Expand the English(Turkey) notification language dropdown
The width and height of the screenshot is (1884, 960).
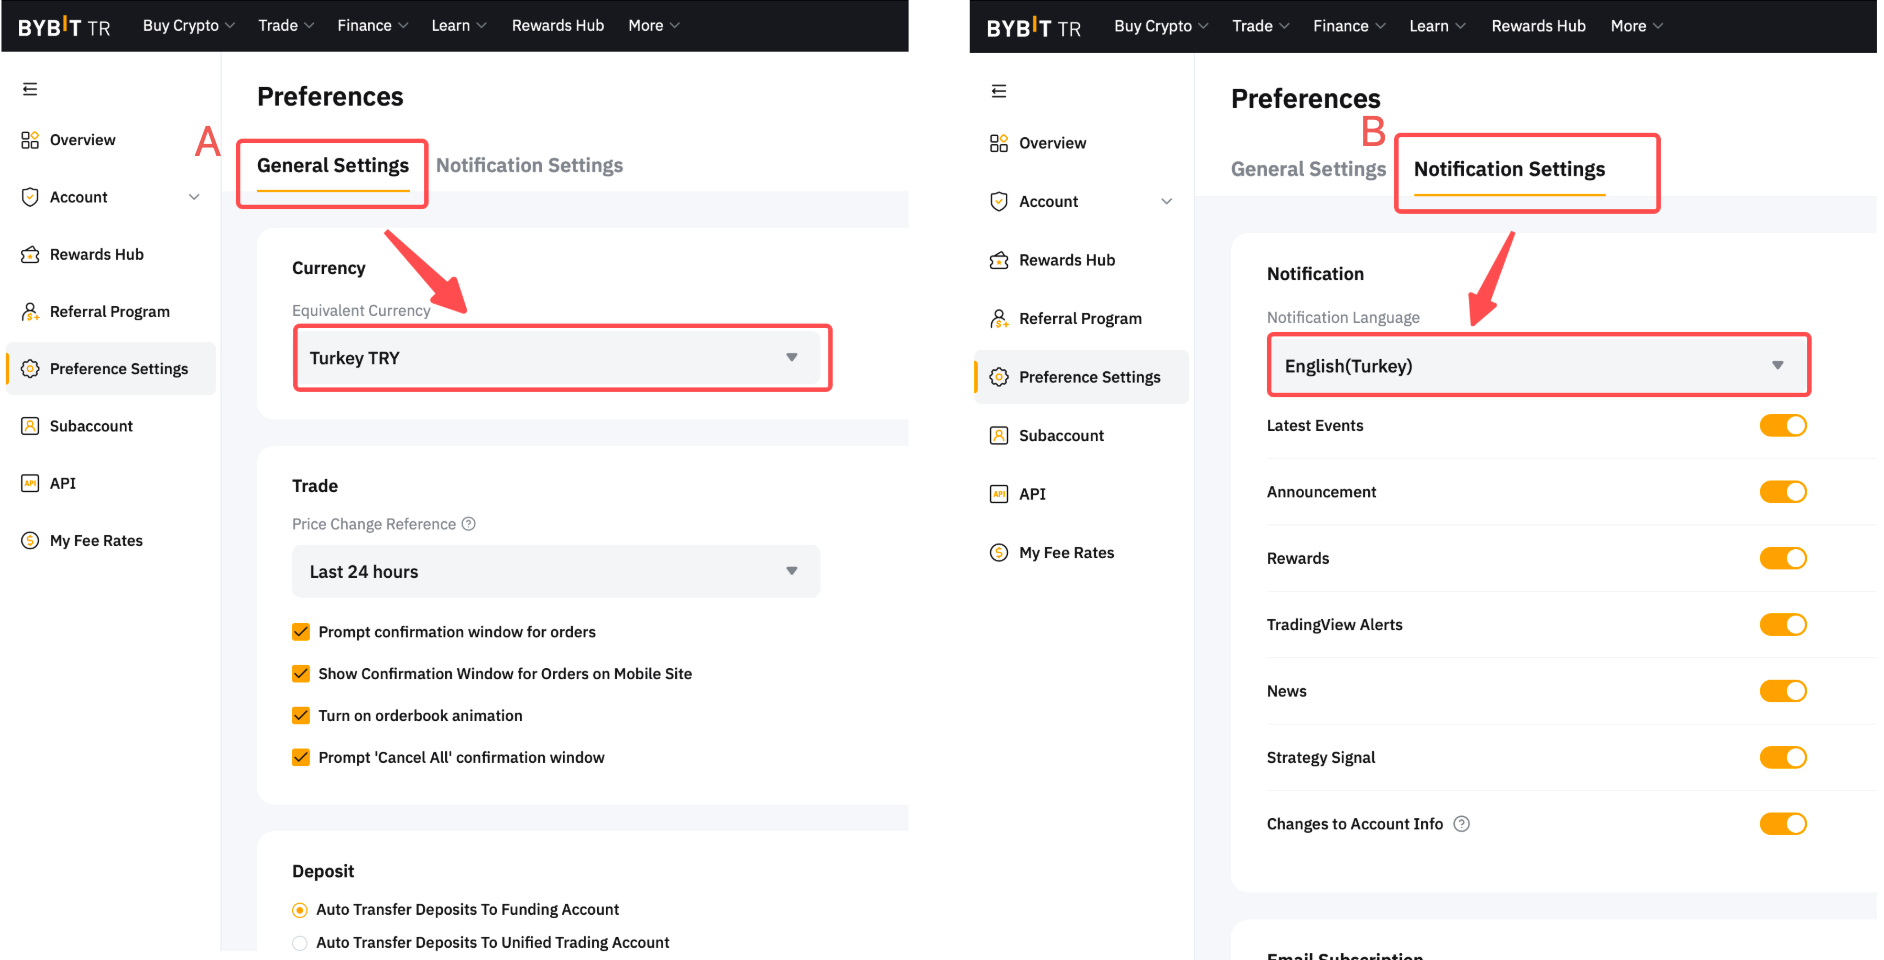1538,366
